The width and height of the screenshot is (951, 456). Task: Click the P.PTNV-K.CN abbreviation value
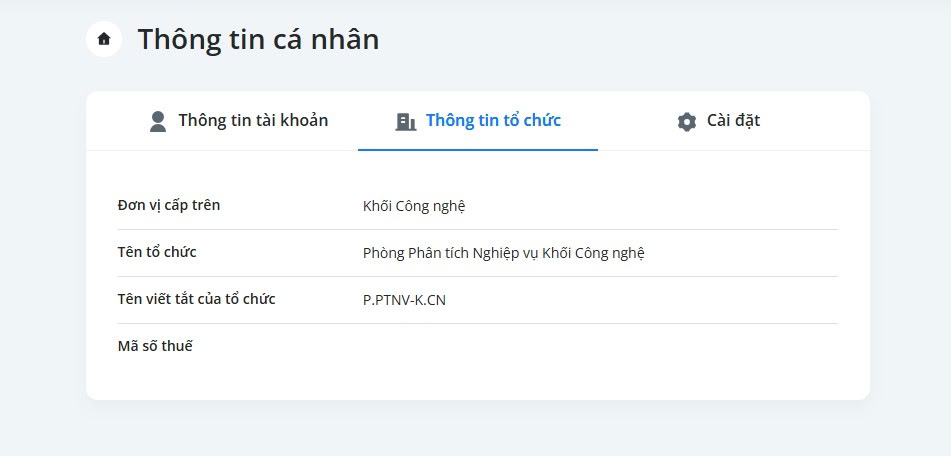pos(404,300)
